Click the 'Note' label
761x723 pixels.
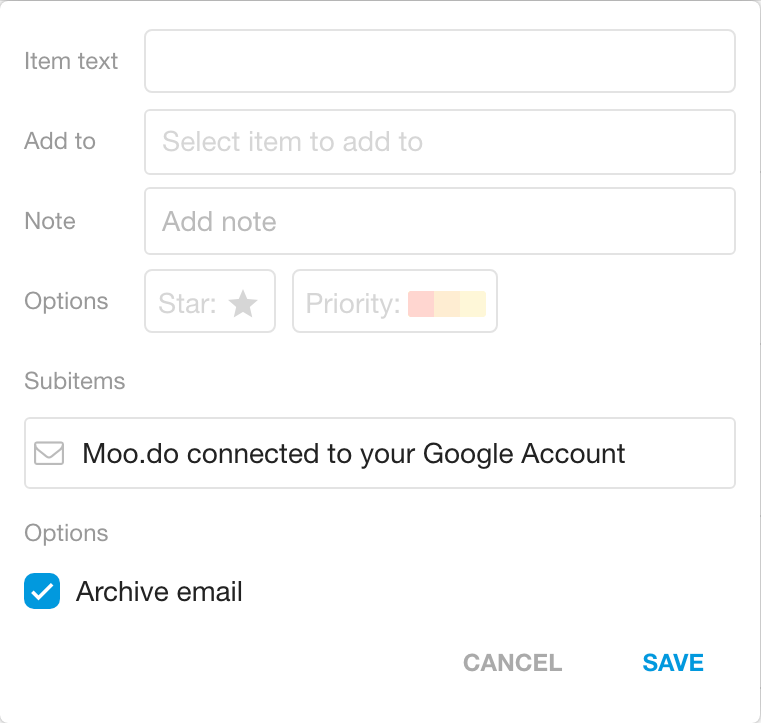coord(50,221)
